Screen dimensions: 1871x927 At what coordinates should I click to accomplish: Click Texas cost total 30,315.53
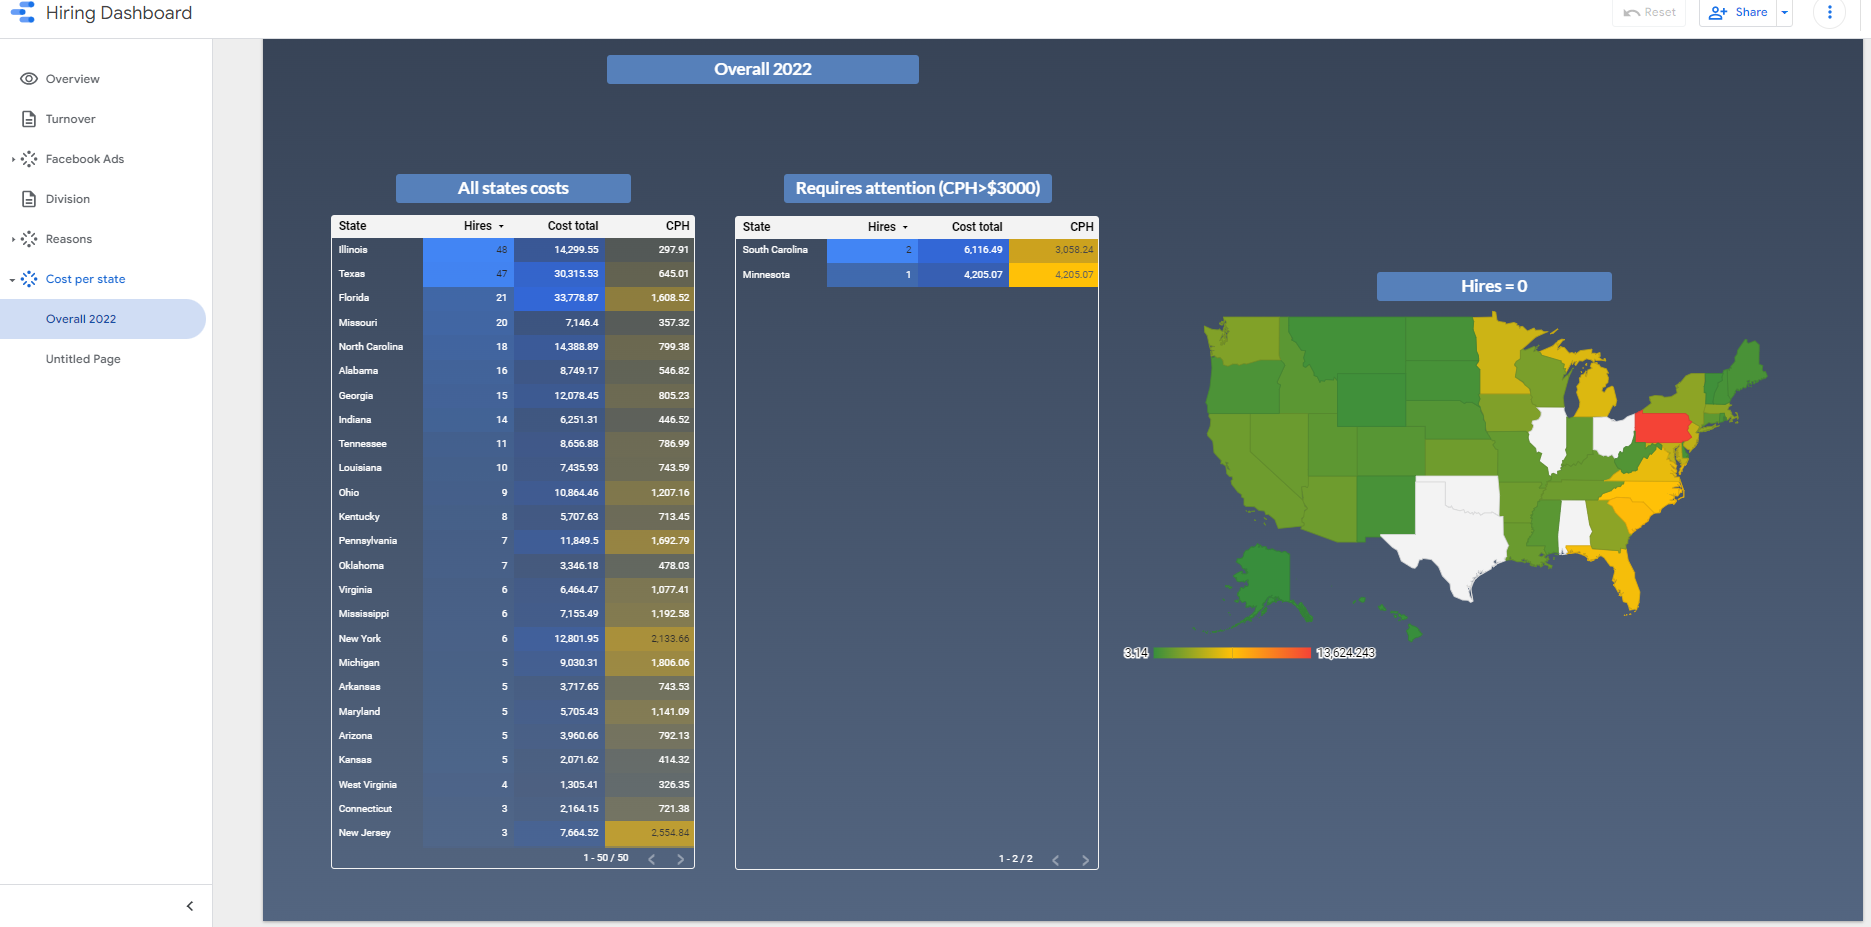click(x=559, y=274)
